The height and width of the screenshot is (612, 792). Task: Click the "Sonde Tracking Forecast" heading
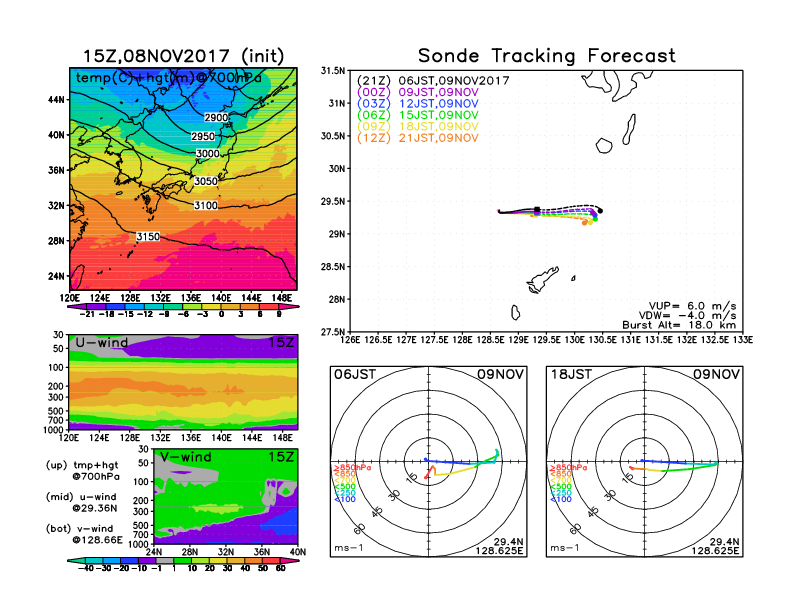coord(547,56)
